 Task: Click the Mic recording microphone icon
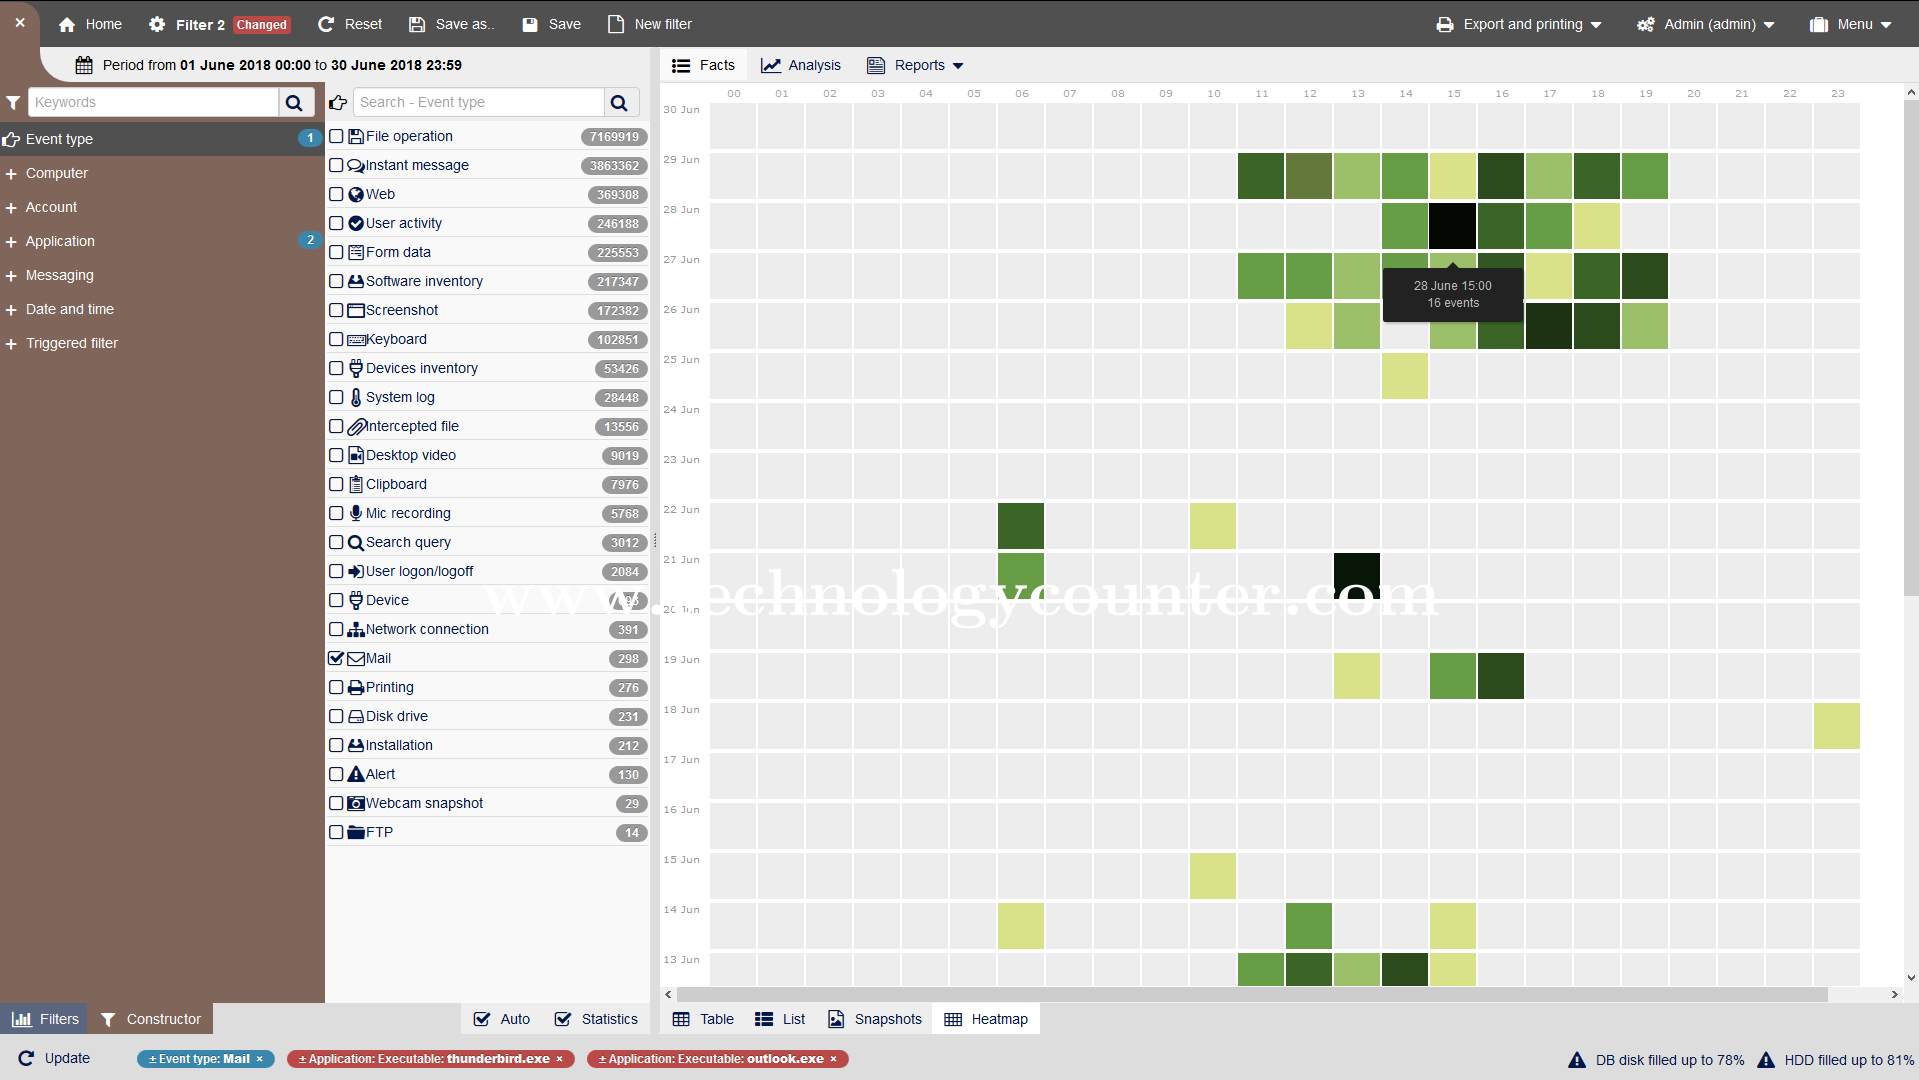355,513
